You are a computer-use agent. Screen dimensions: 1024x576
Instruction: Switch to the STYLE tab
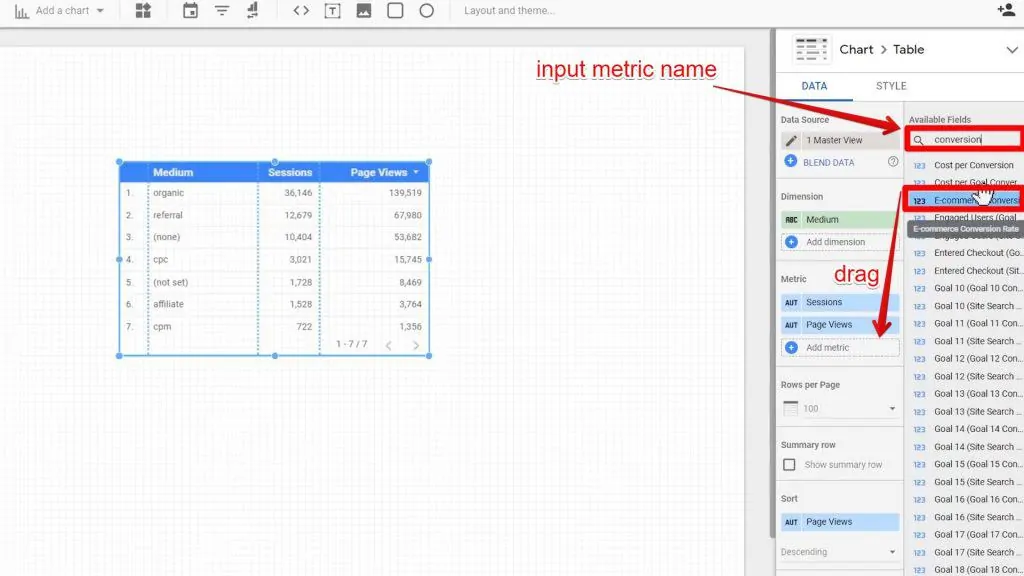click(x=890, y=86)
